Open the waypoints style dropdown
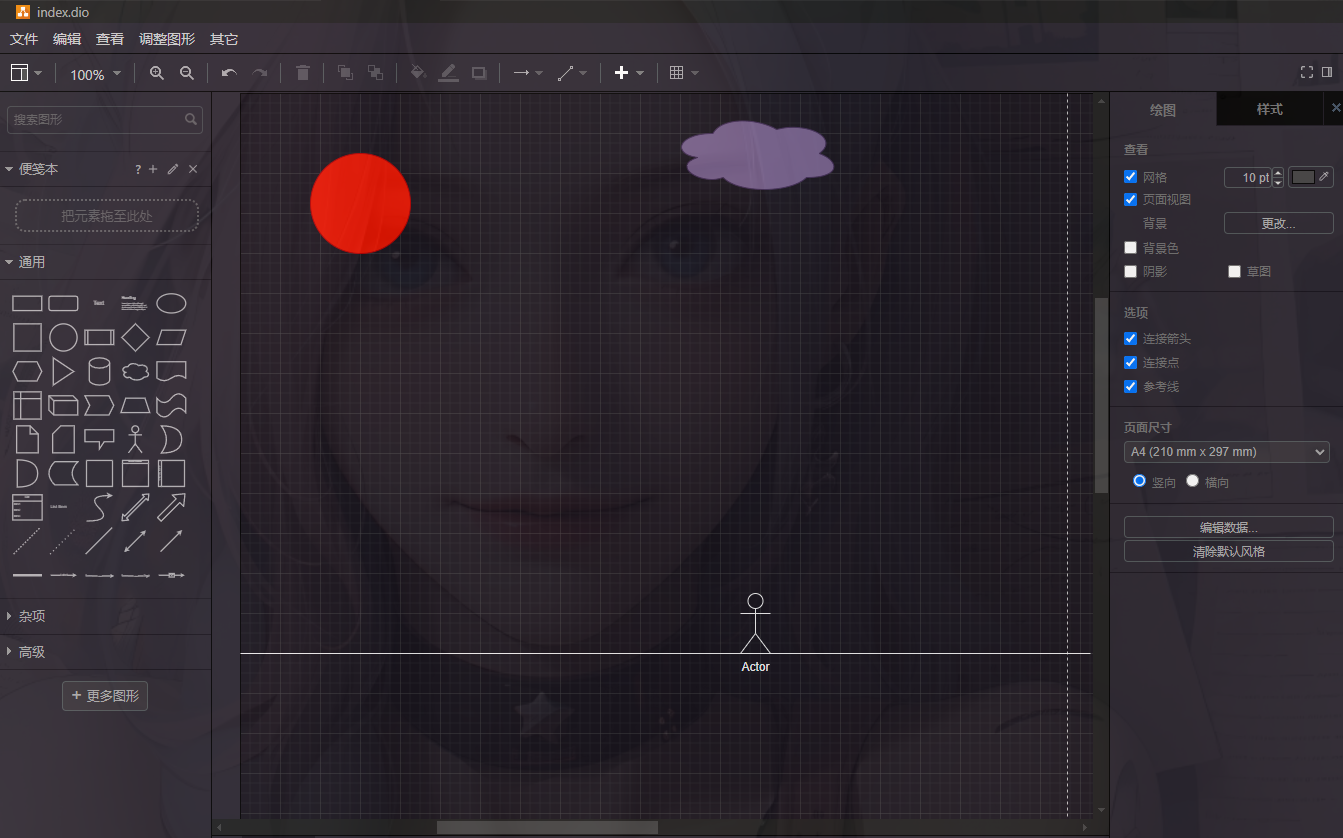Image resolution: width=1343 pixels, height=838 pixels. tap(572, 73)
